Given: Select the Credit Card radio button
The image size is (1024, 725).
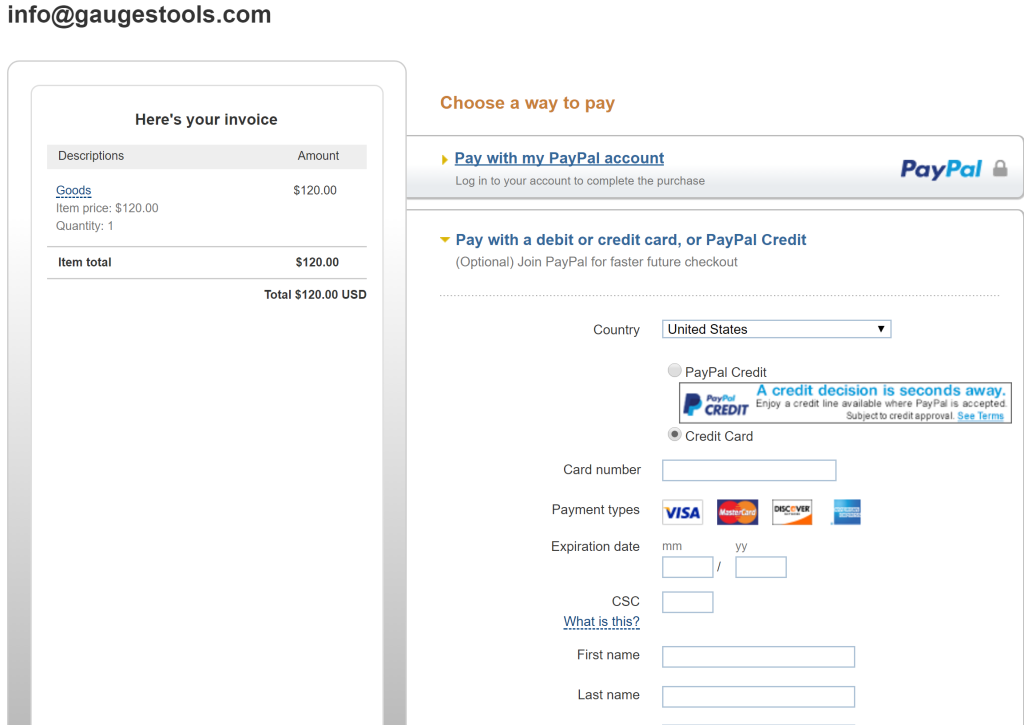Looking at the screenshot, I should coord(675,435).
